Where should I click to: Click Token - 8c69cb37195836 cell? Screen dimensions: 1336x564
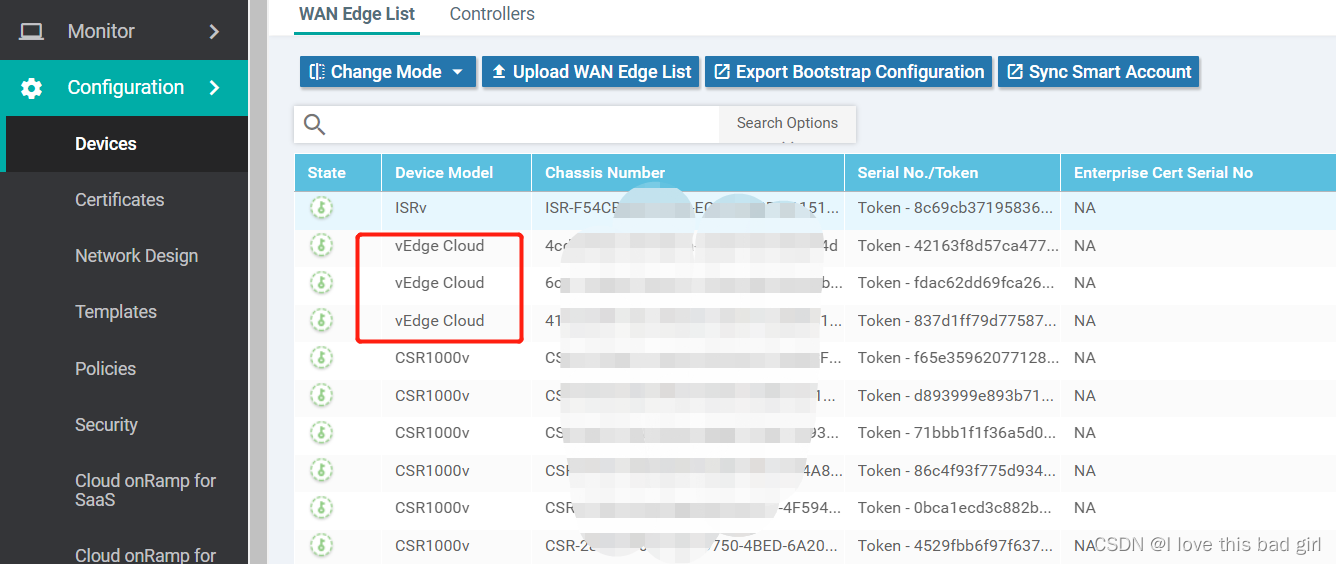click(955, 208)
